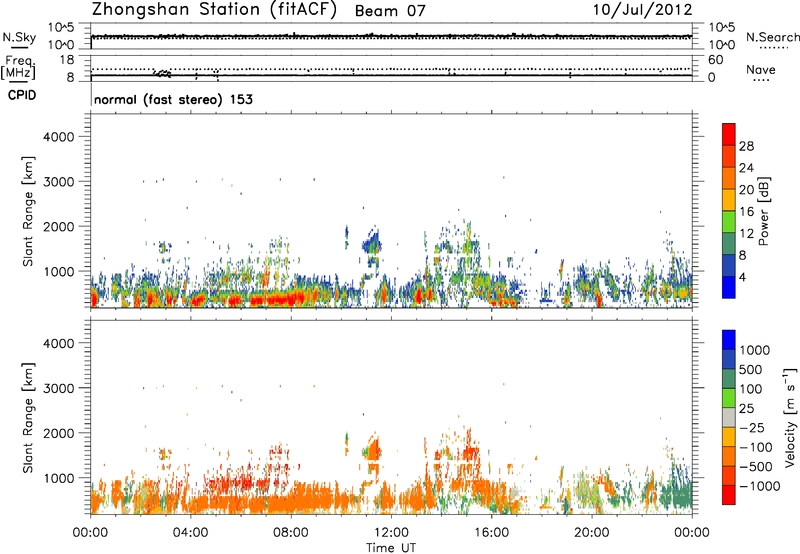Click the '3000' tick of the power panel
This screenshot has height=554, width=800.
point(59,182)
